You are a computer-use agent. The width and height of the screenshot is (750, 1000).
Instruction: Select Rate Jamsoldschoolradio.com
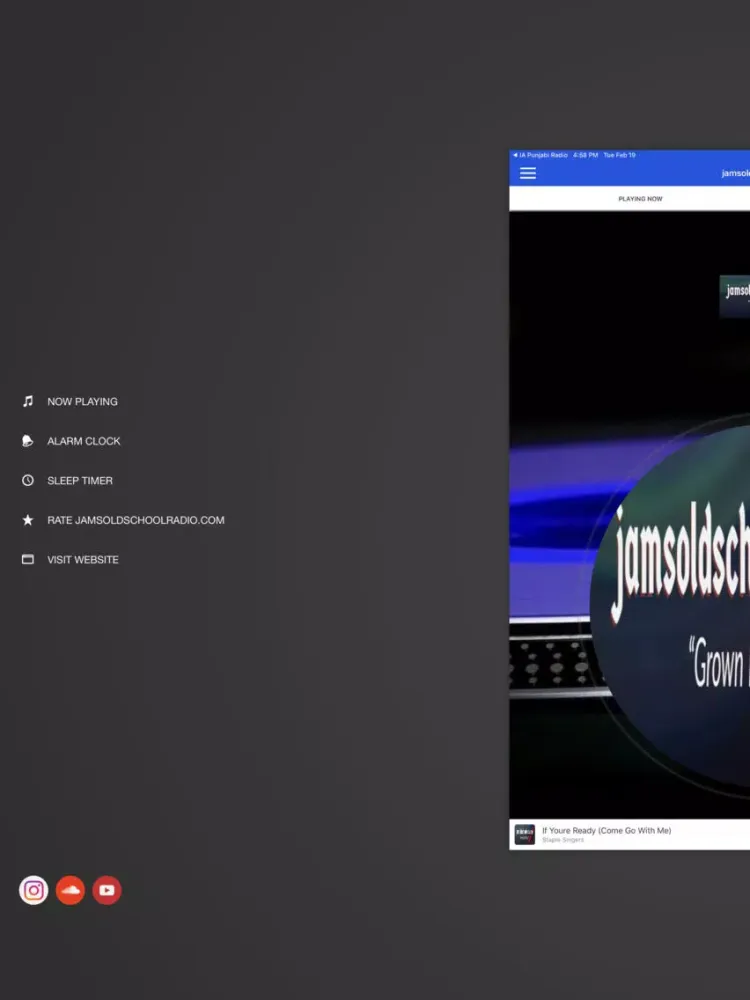[x=136, y=520]
